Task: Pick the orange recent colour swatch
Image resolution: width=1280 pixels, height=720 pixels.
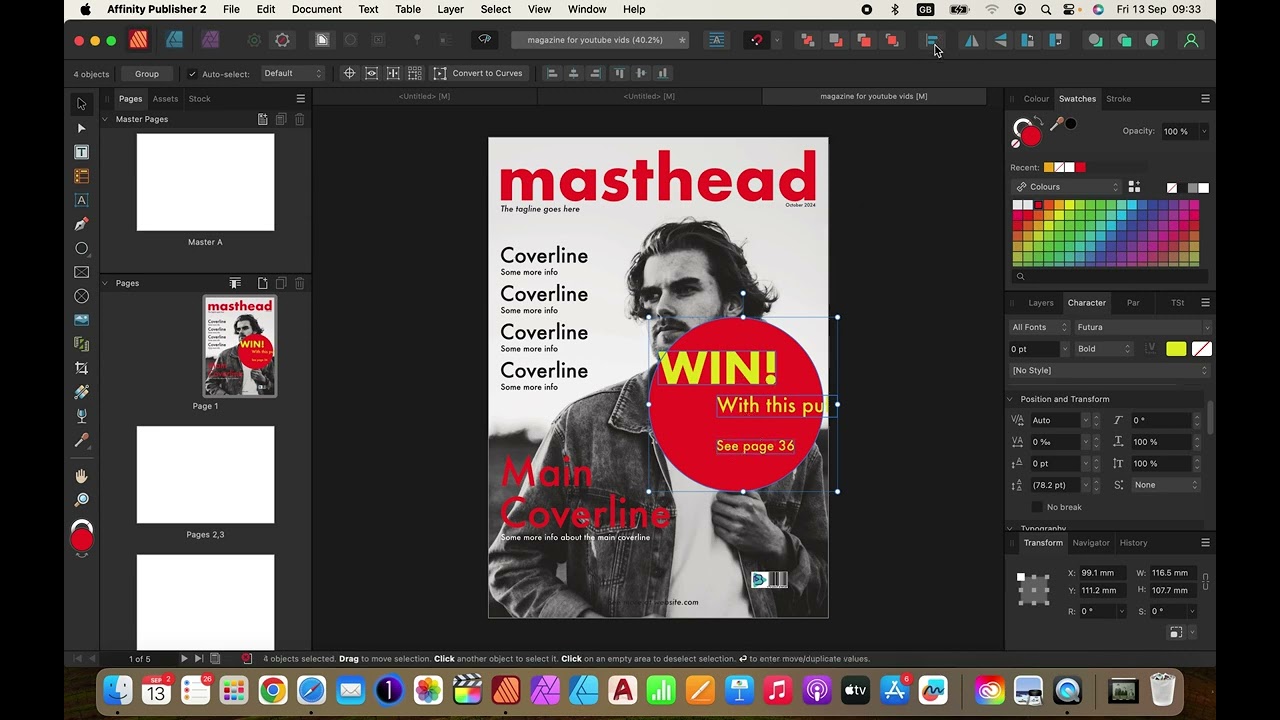Action: pyautogui.click(x=1048, y=168)
